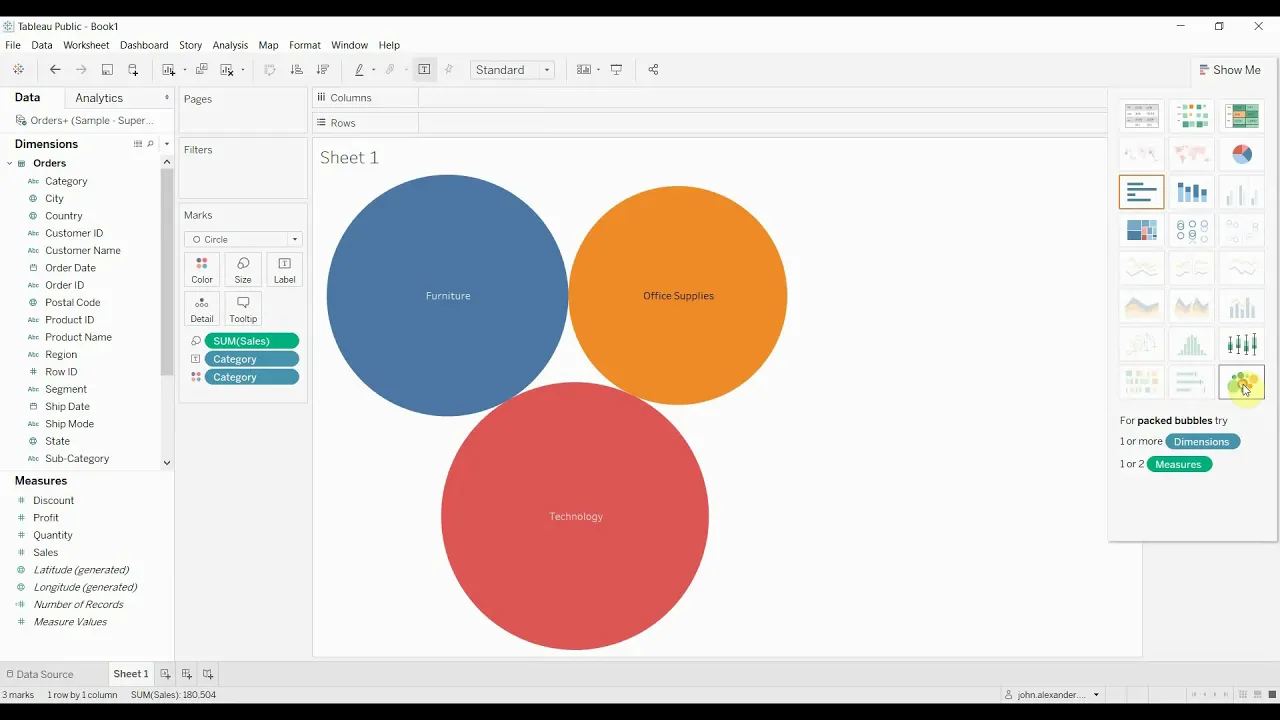Click the Undo back arrow in toolbar
The width and height of the screenshot is (1280, 720).
[x=55, y=70]
